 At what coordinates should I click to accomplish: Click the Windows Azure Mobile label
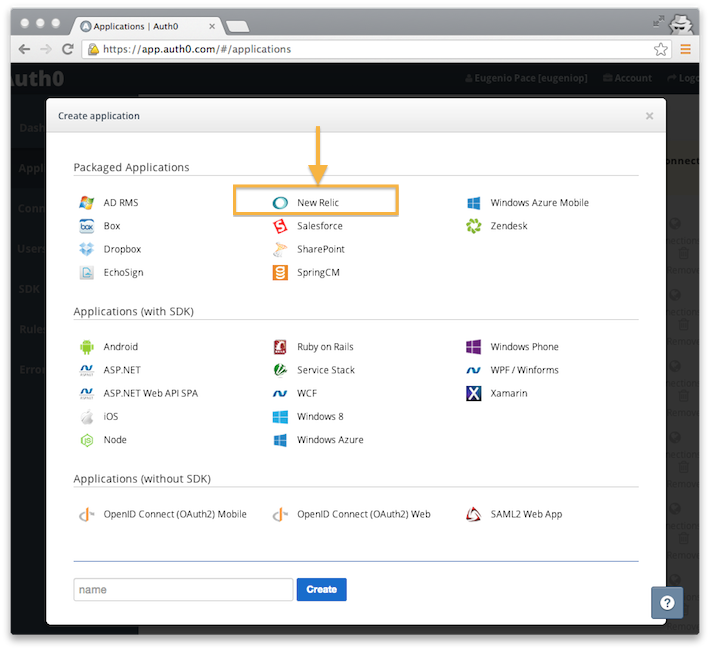[540, 202]
